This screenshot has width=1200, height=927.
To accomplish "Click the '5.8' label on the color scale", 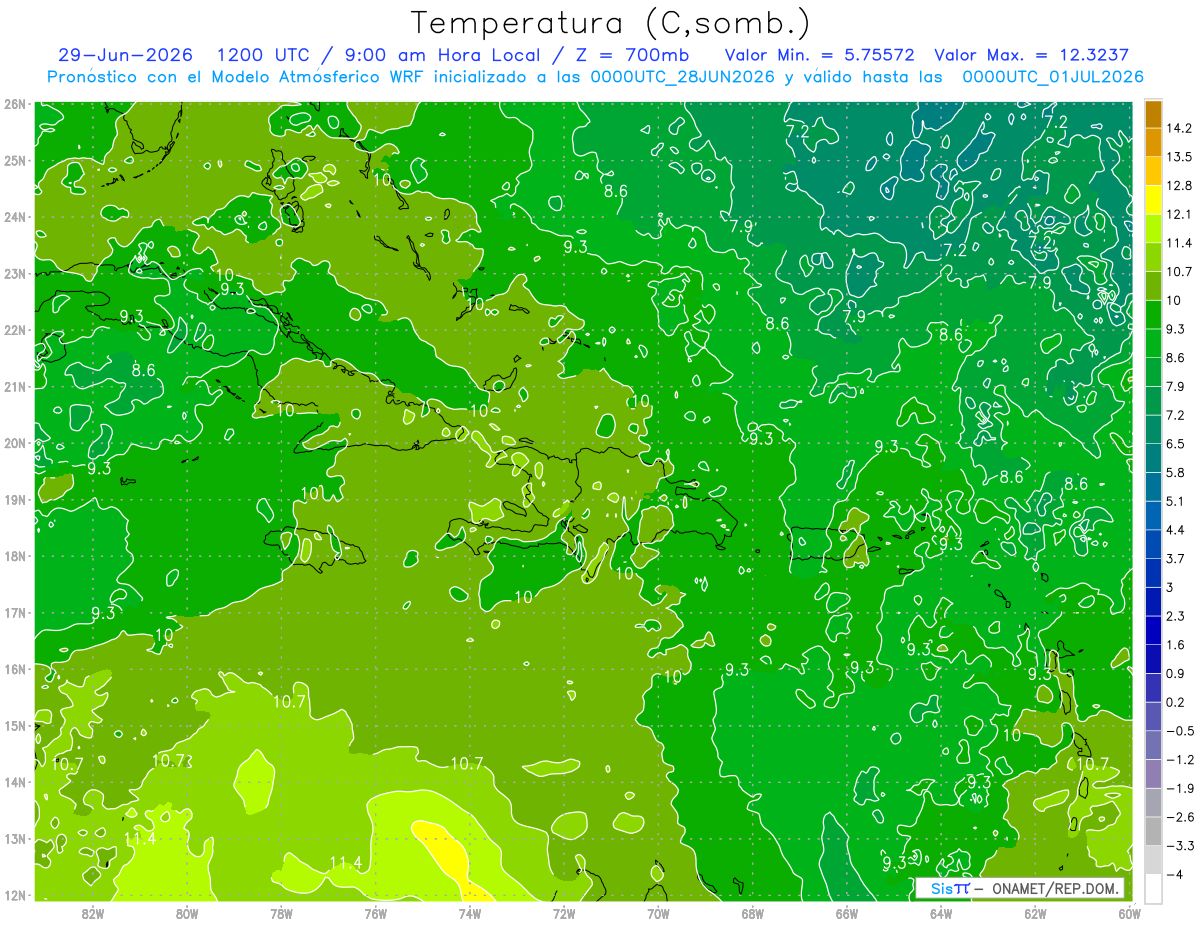I will pyautogui.click(x=1177, y=472).
